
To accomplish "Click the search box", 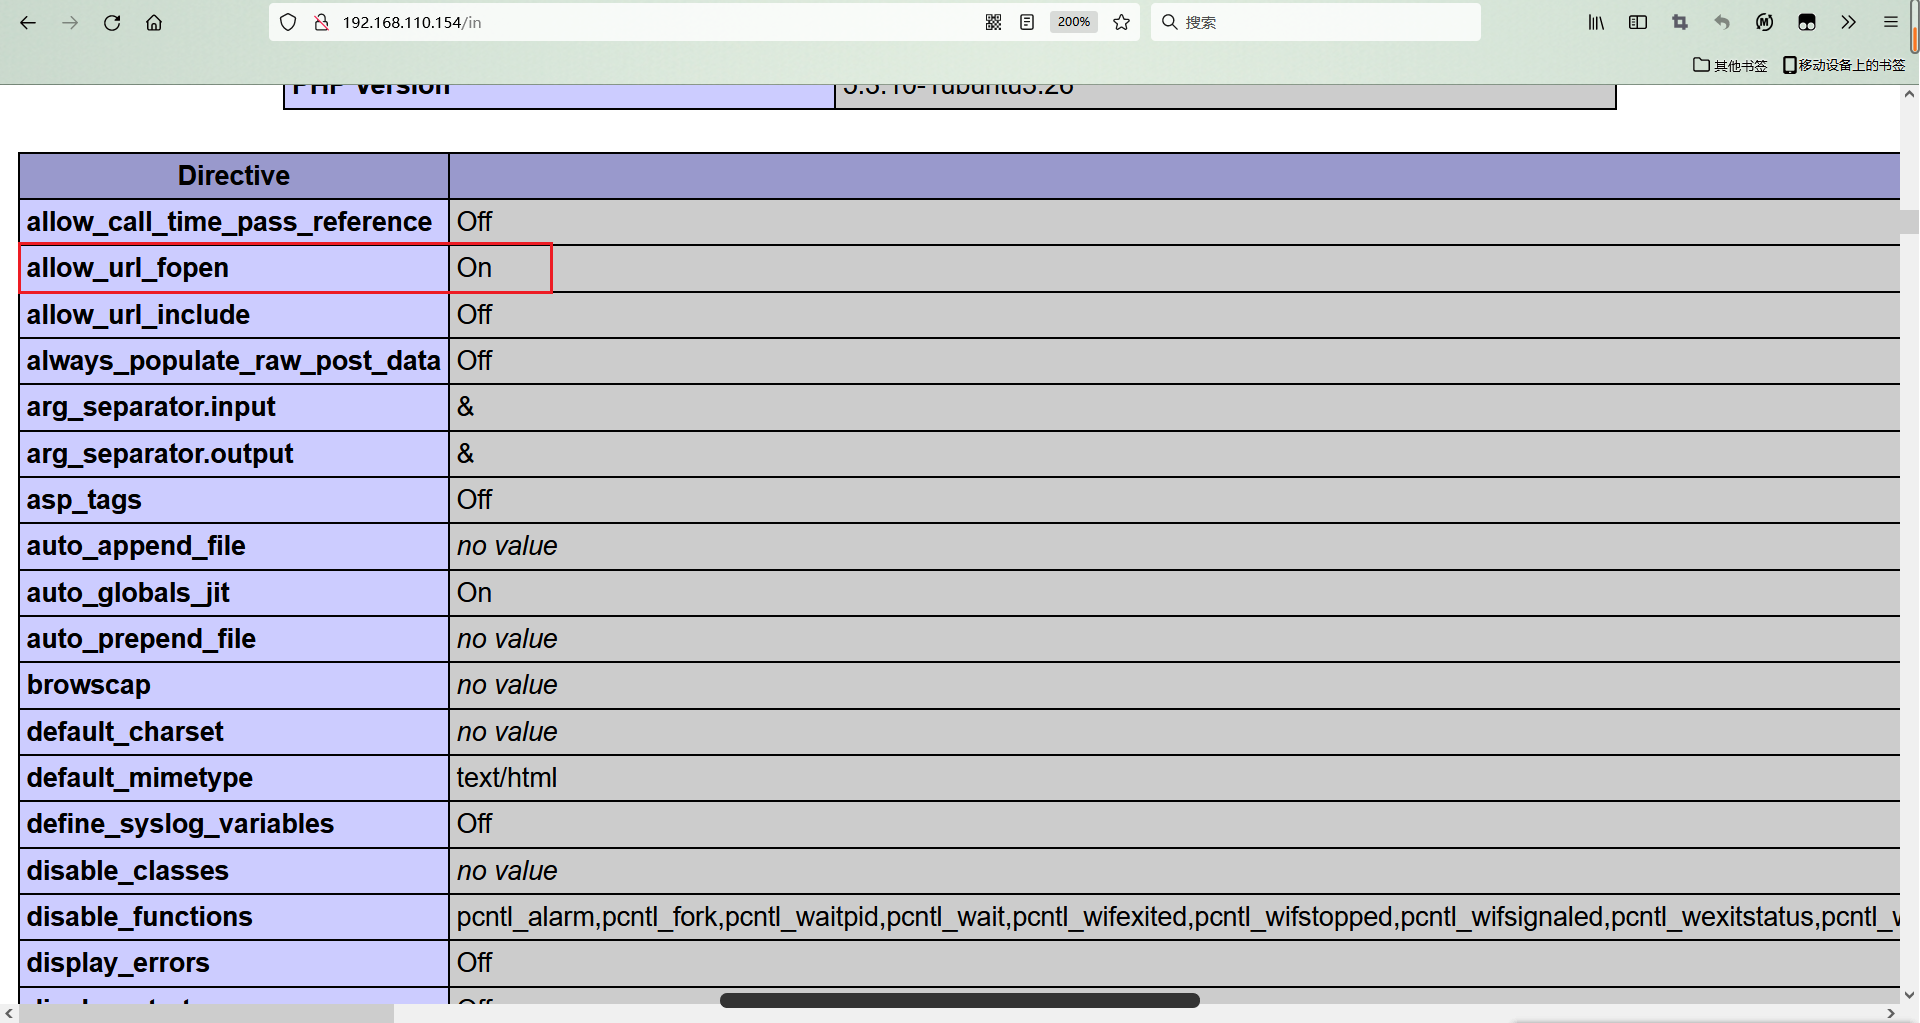I will 1316,22.
